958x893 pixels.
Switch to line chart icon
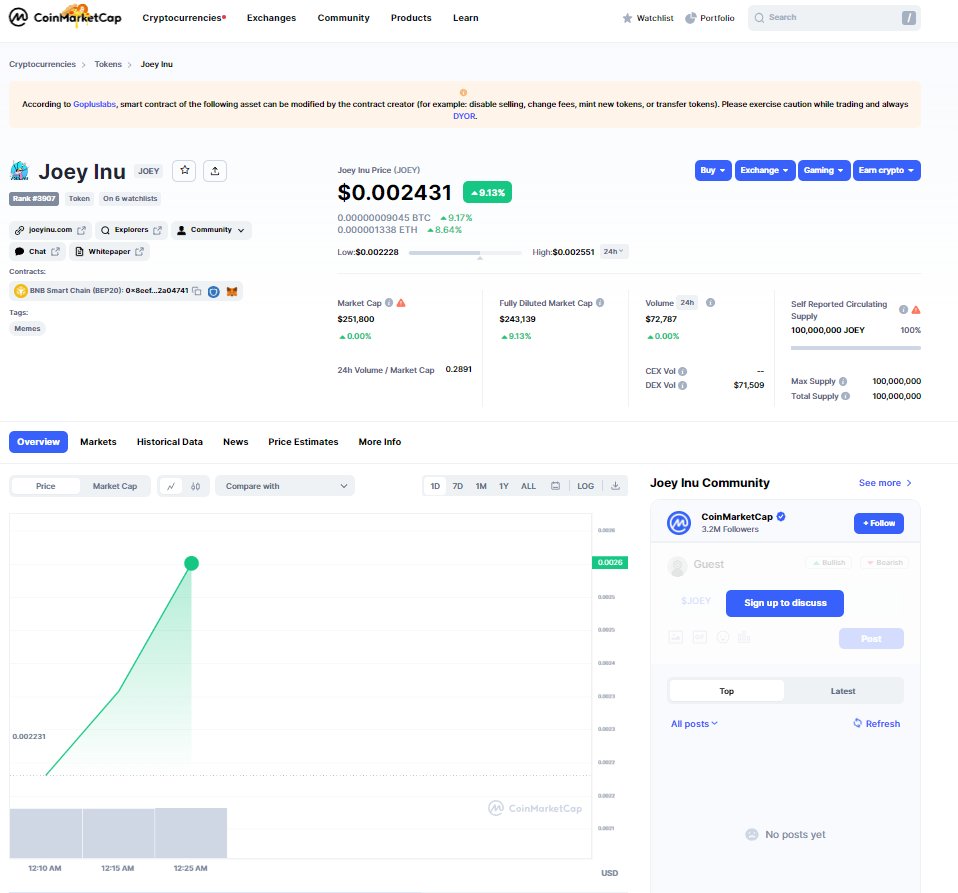[171, 486]
